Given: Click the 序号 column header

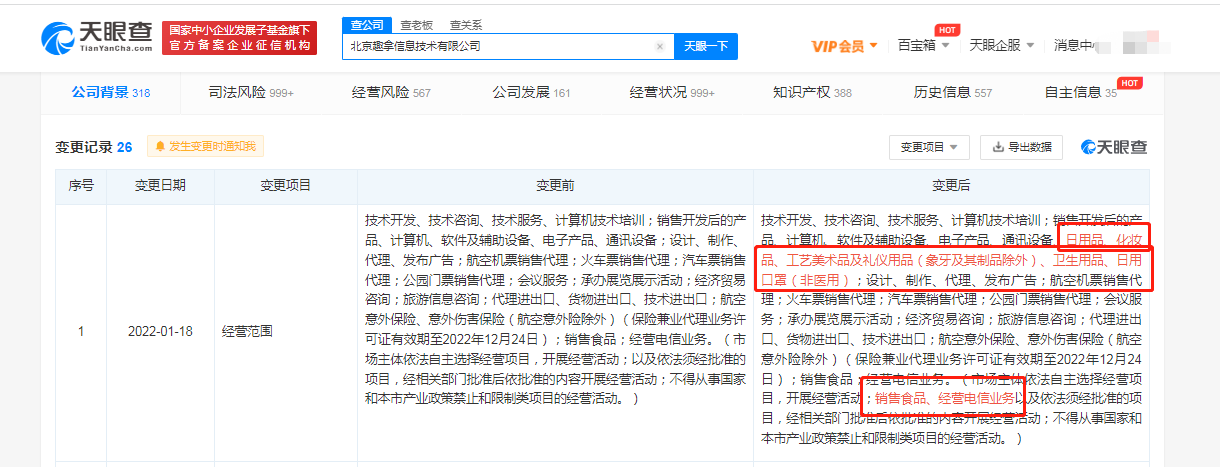Looking at the screenshot, I should pos(81,185).
